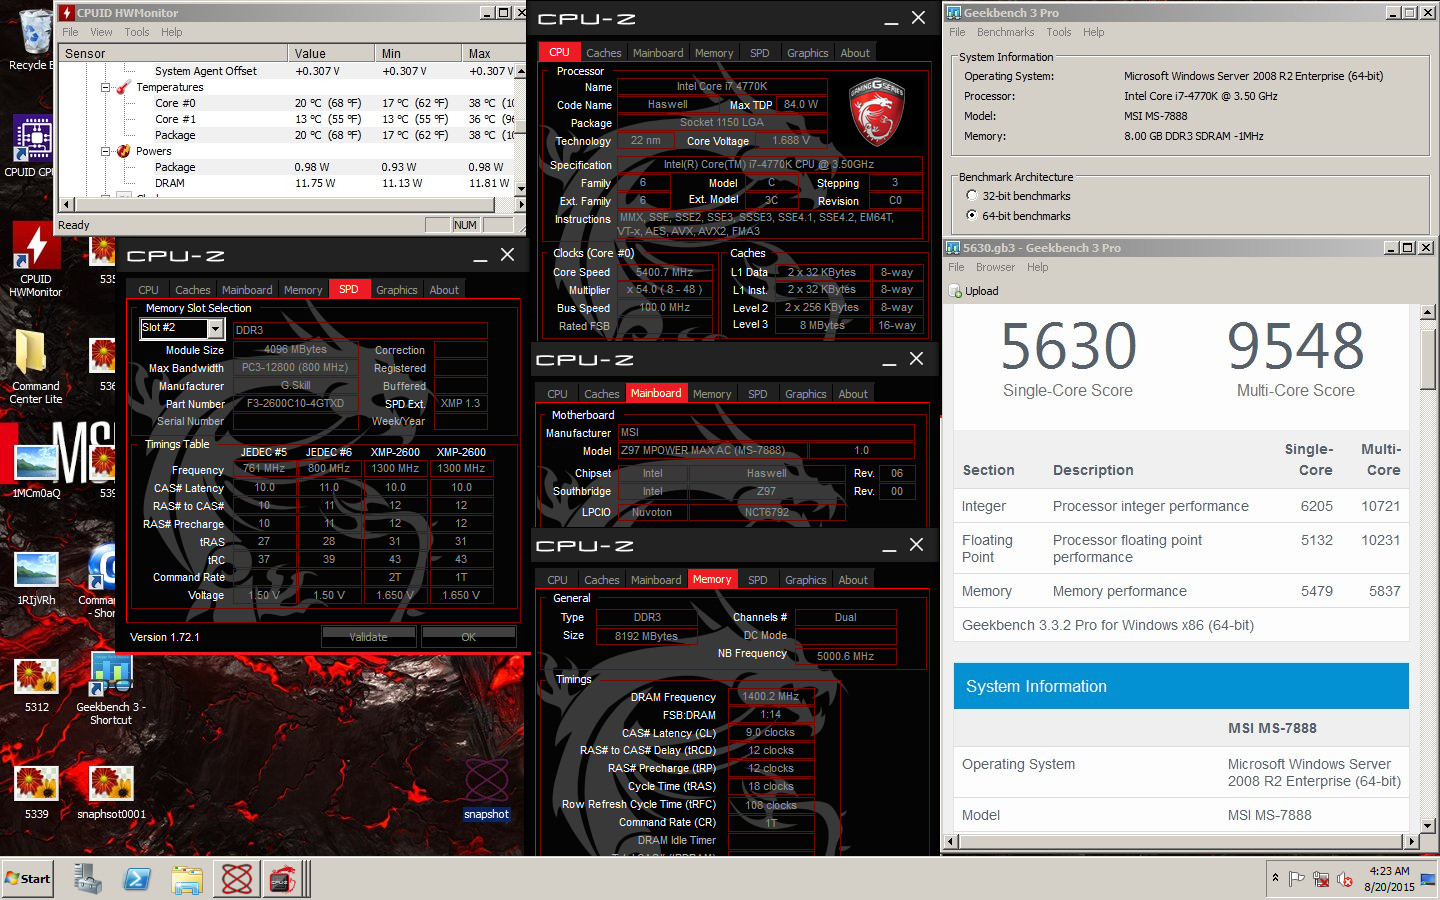This screenshot has height=900, width=1440.
Task: Collapse the Powers tree node
Action: tap(105, 151)
